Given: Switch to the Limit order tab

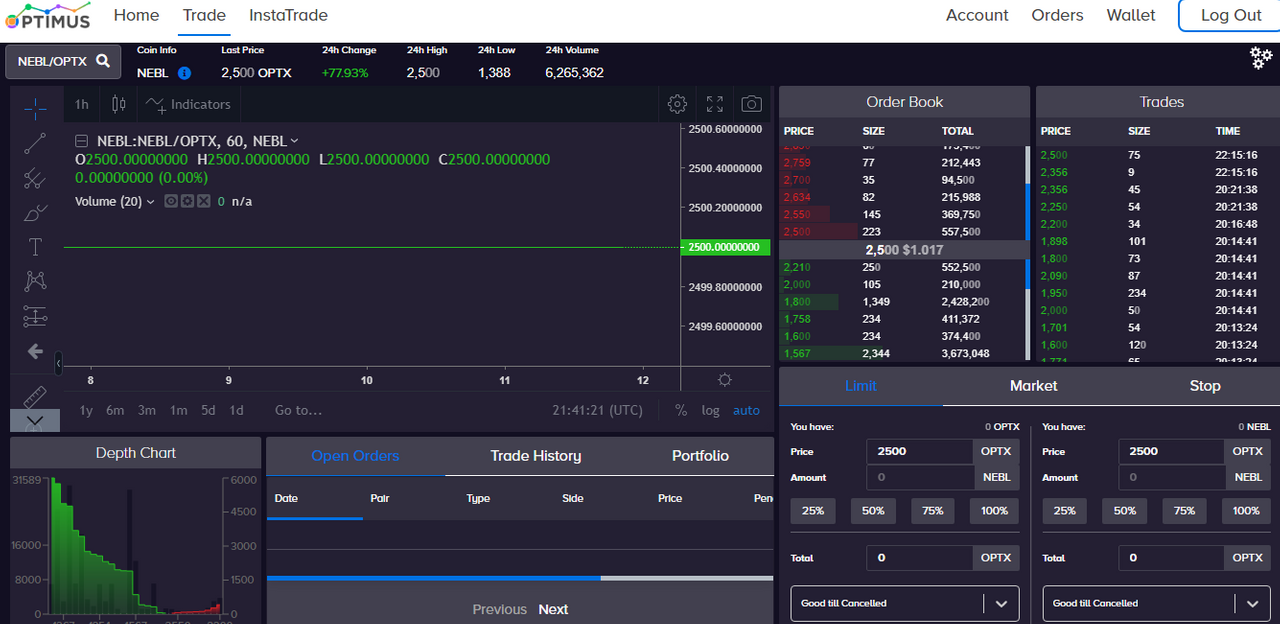Looking at the screenshot, I should point(861,386).
